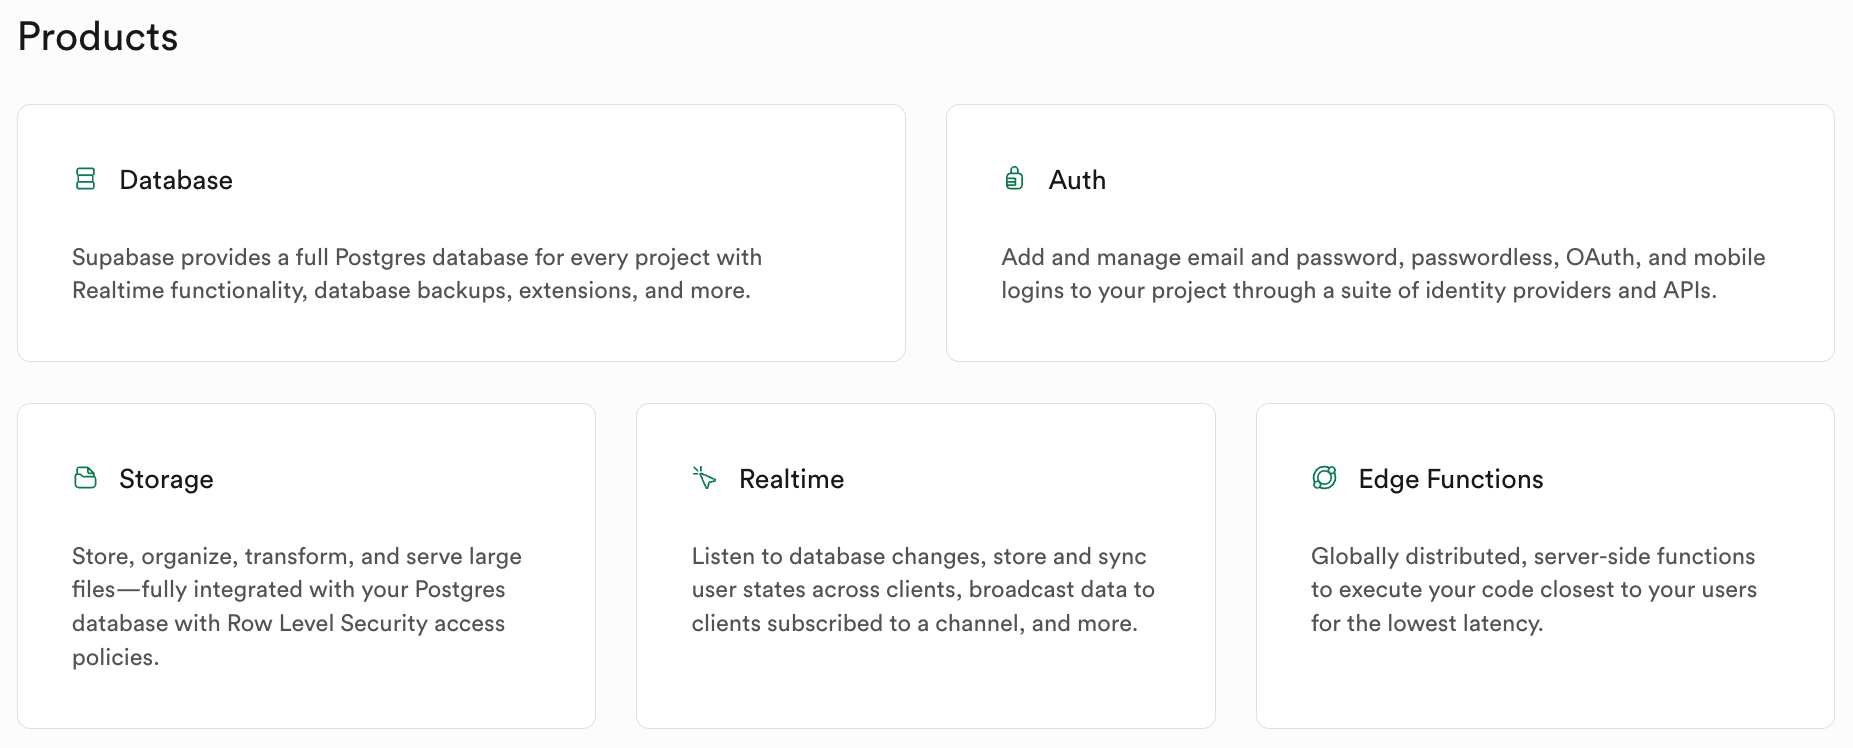Select the Storage card description text
Screen dimensions: 1853x748
click(x=297, y=607)
